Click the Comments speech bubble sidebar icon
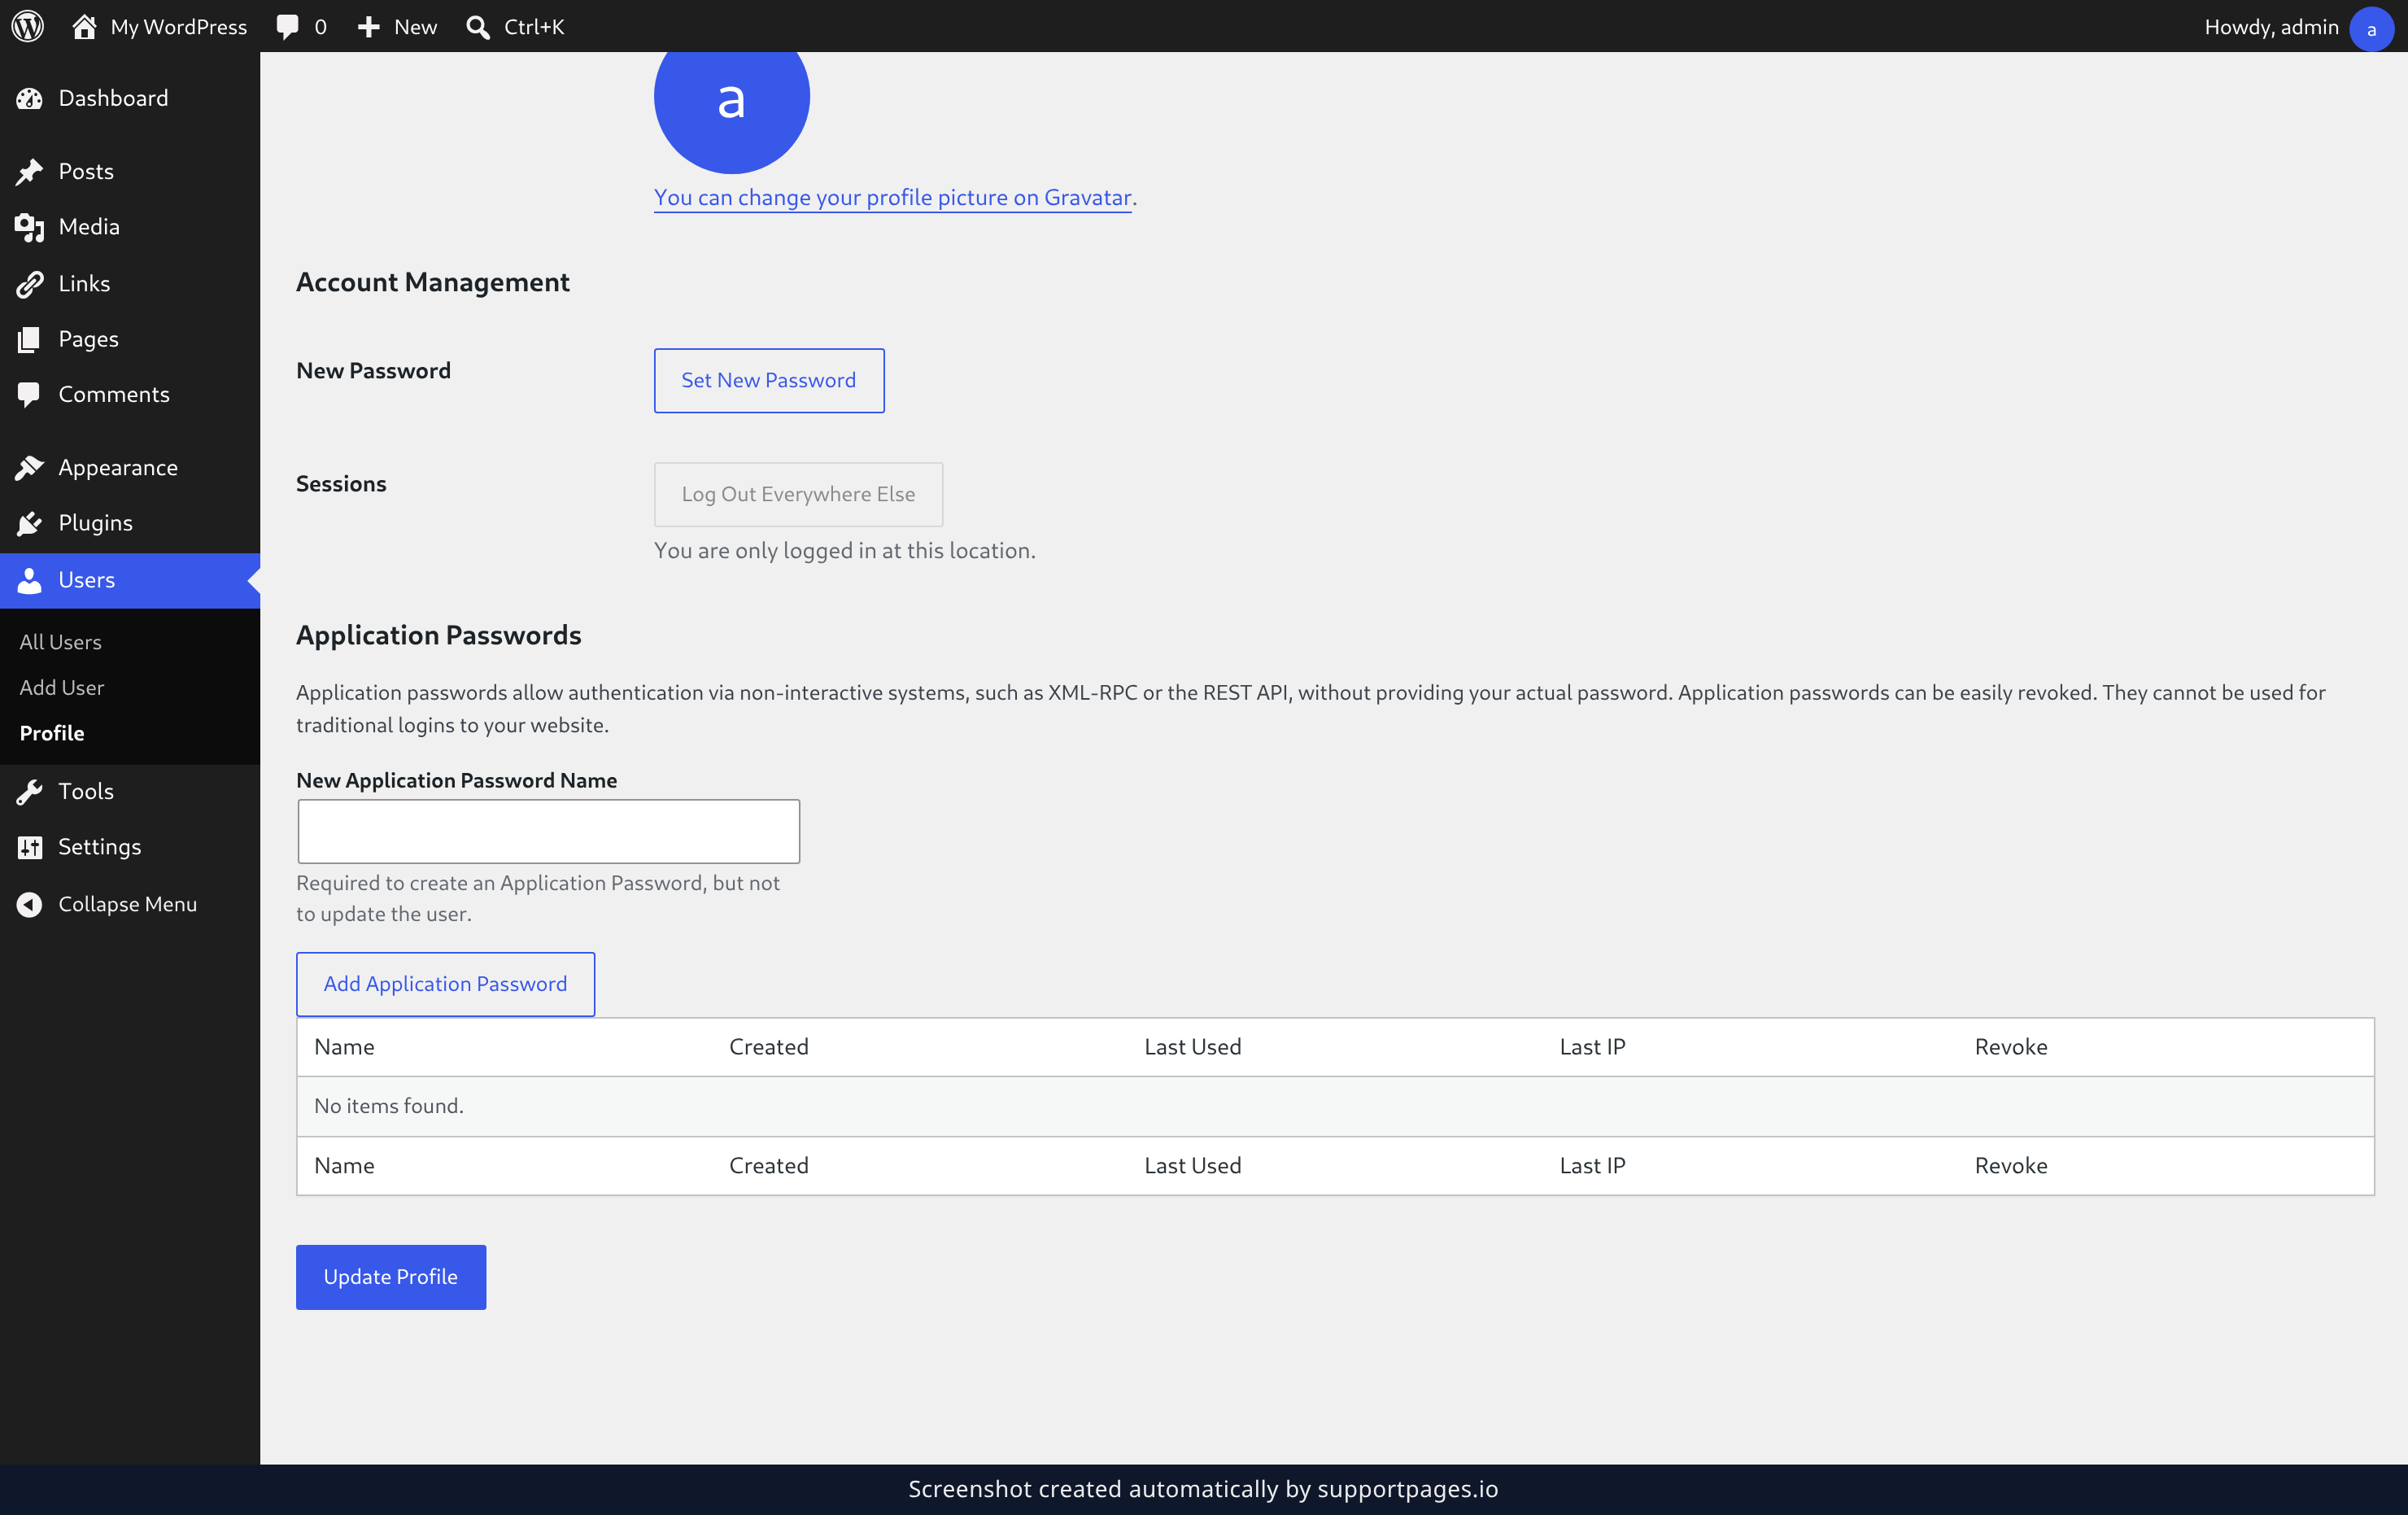 point(29,395)
